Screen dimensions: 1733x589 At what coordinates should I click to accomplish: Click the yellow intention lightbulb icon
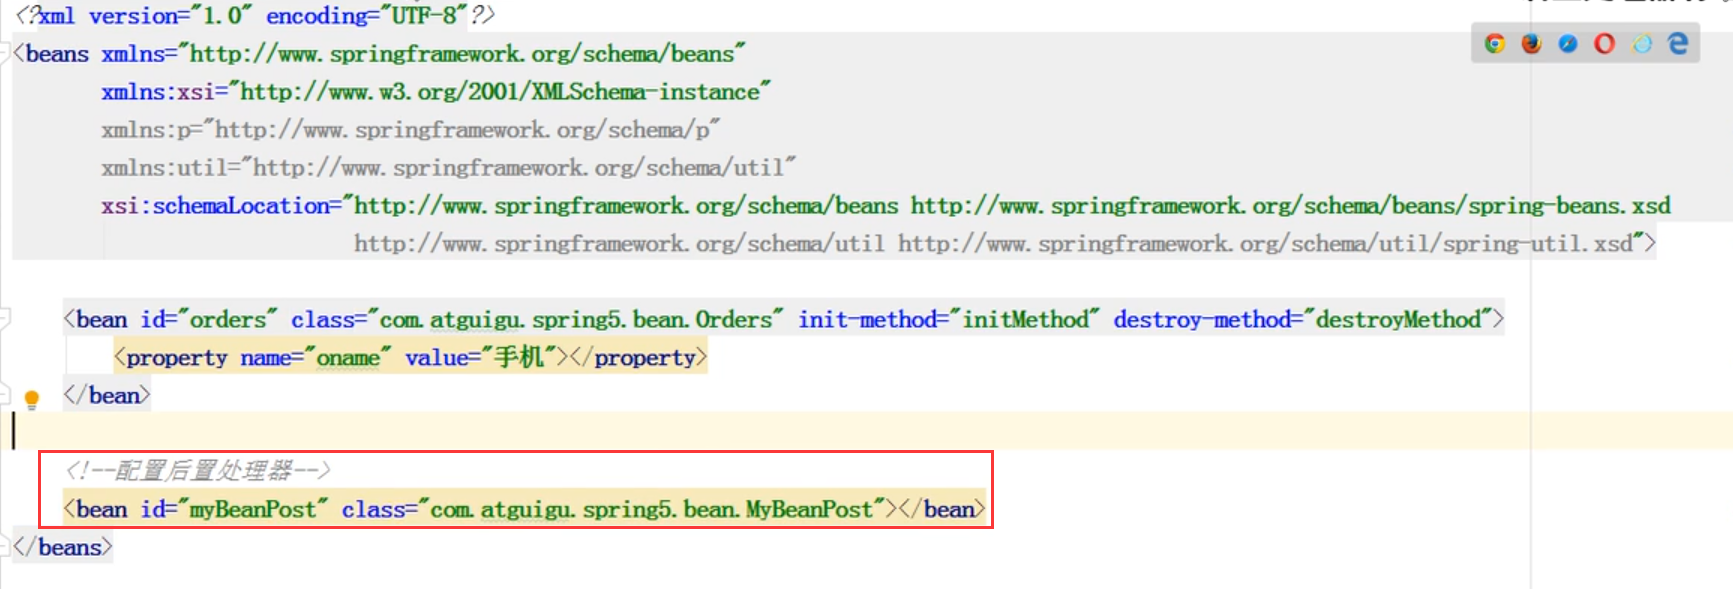31,400
